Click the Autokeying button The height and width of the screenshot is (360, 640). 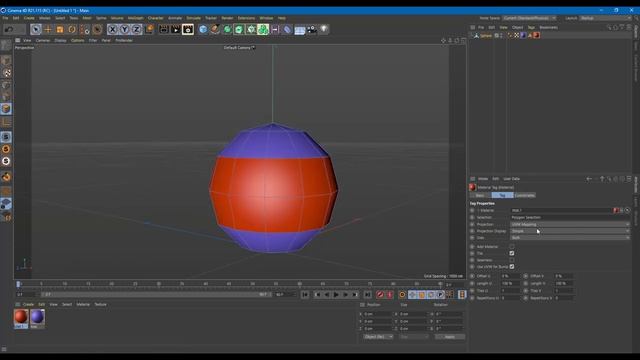pyautogui.click(x=390, y=294)
